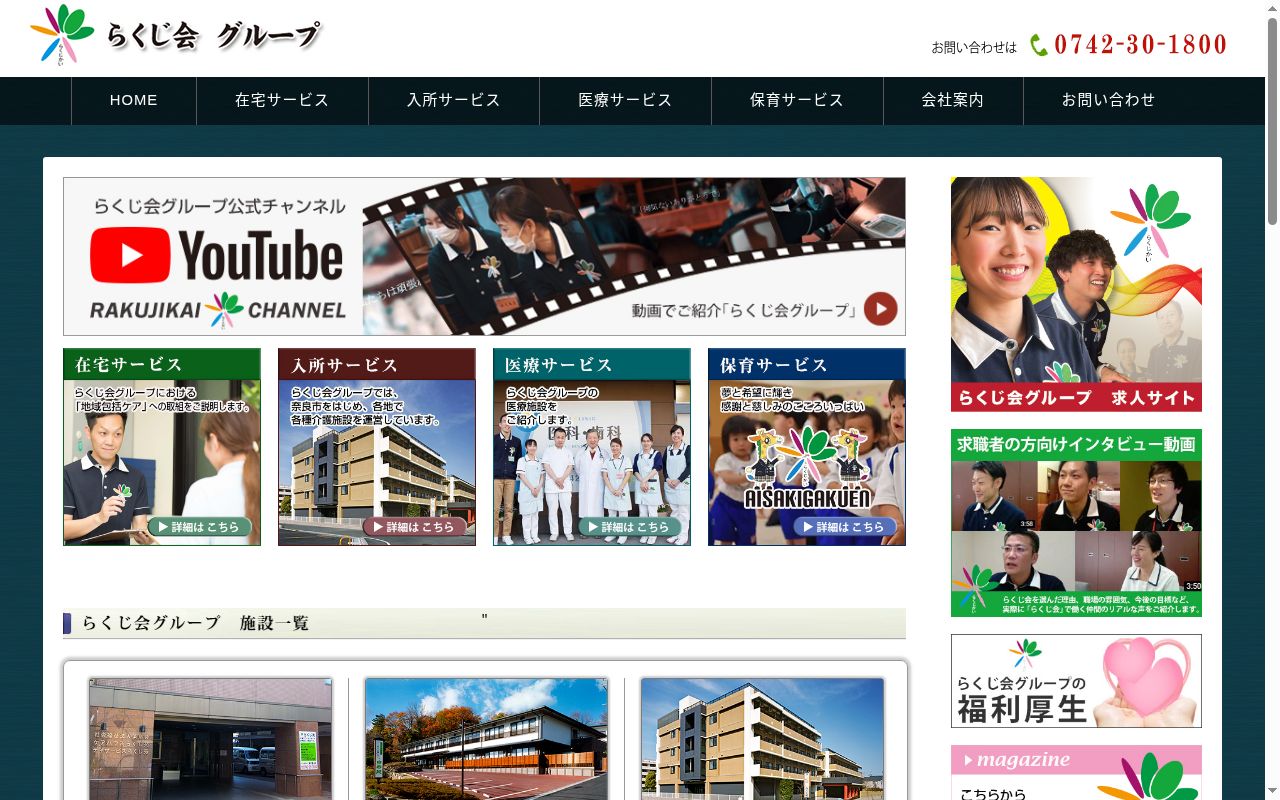This screenshot has width=1280, height=800.
Task: Click 詳細はこちら on 在宅サービス card
Action: (200, 527)
